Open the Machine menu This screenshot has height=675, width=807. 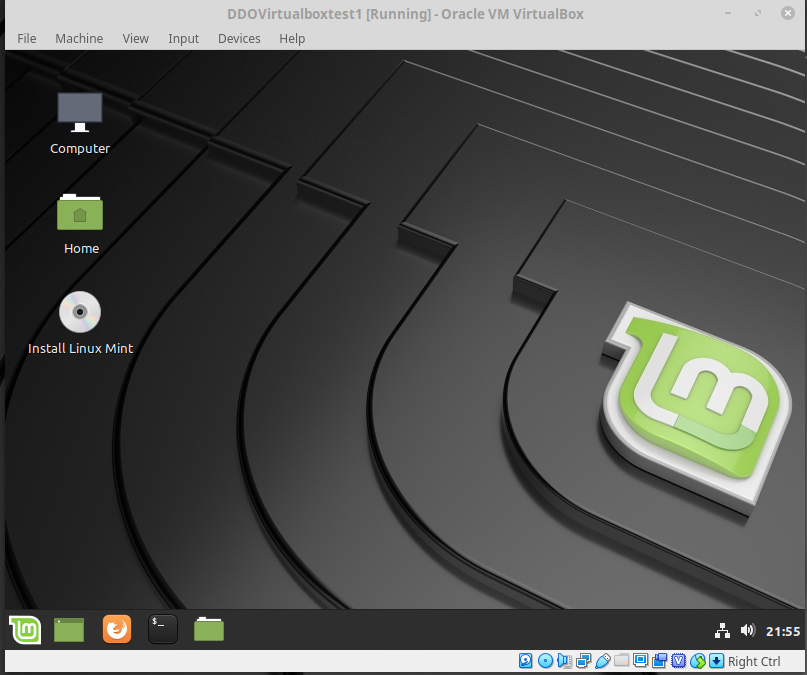coord(79,39)
